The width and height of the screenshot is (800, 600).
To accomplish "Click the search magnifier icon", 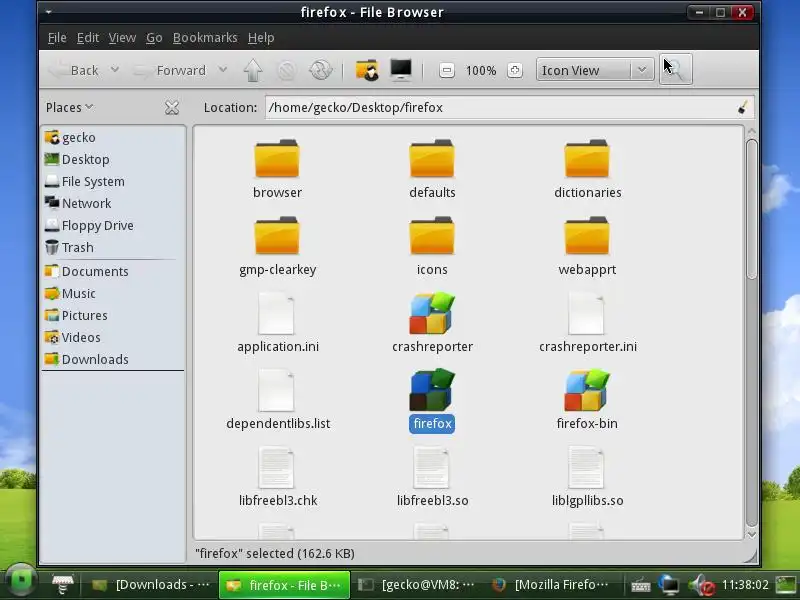I will pyautogui.click(x=676, y=69).
